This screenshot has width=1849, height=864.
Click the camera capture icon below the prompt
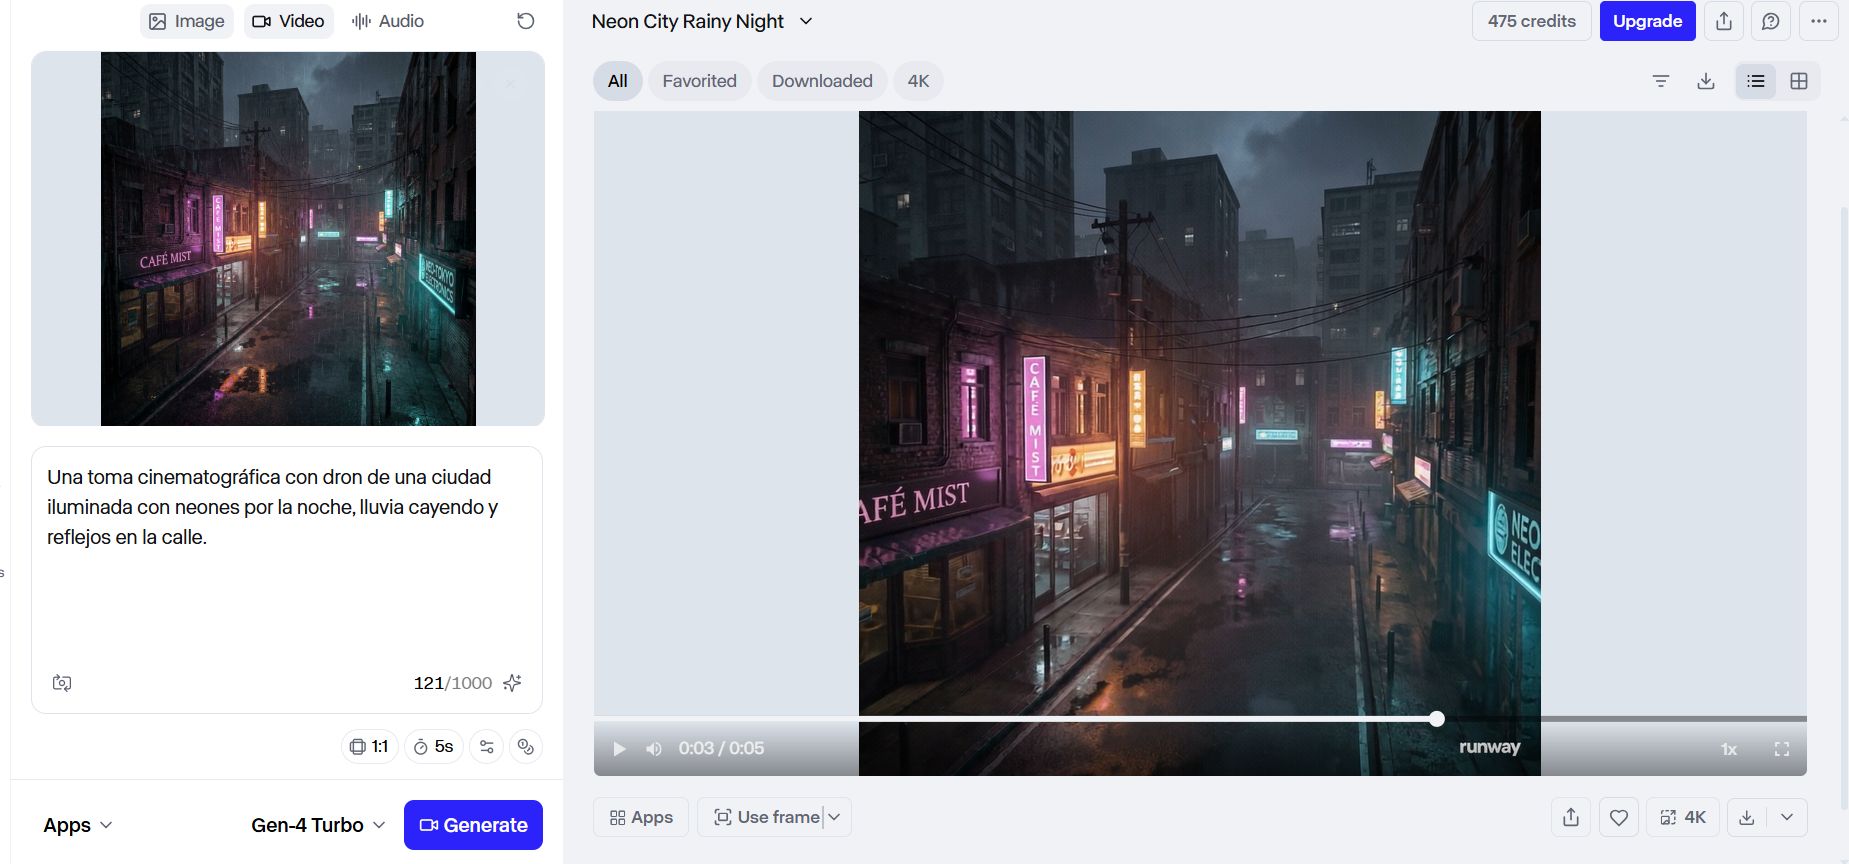(x=62, y=683)
